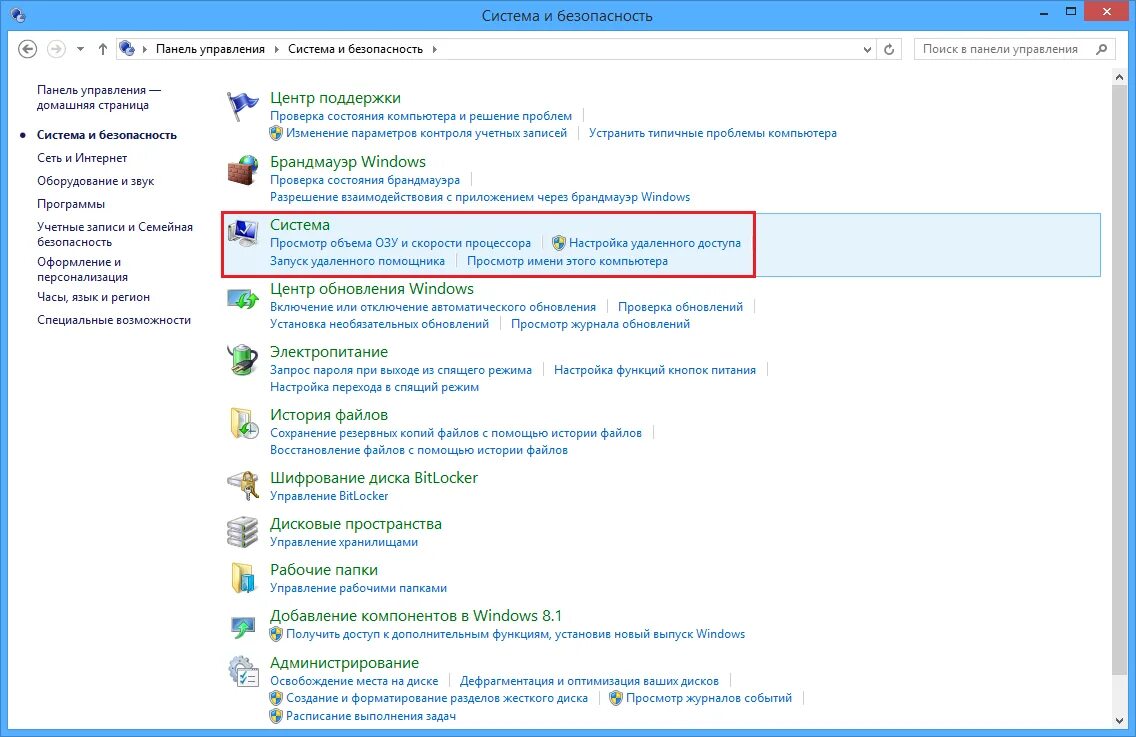Click the Брандмауэр Windows brick wall icon
Image resolution: width=1136 pixels, height=737 pixels.
[242, 170]
